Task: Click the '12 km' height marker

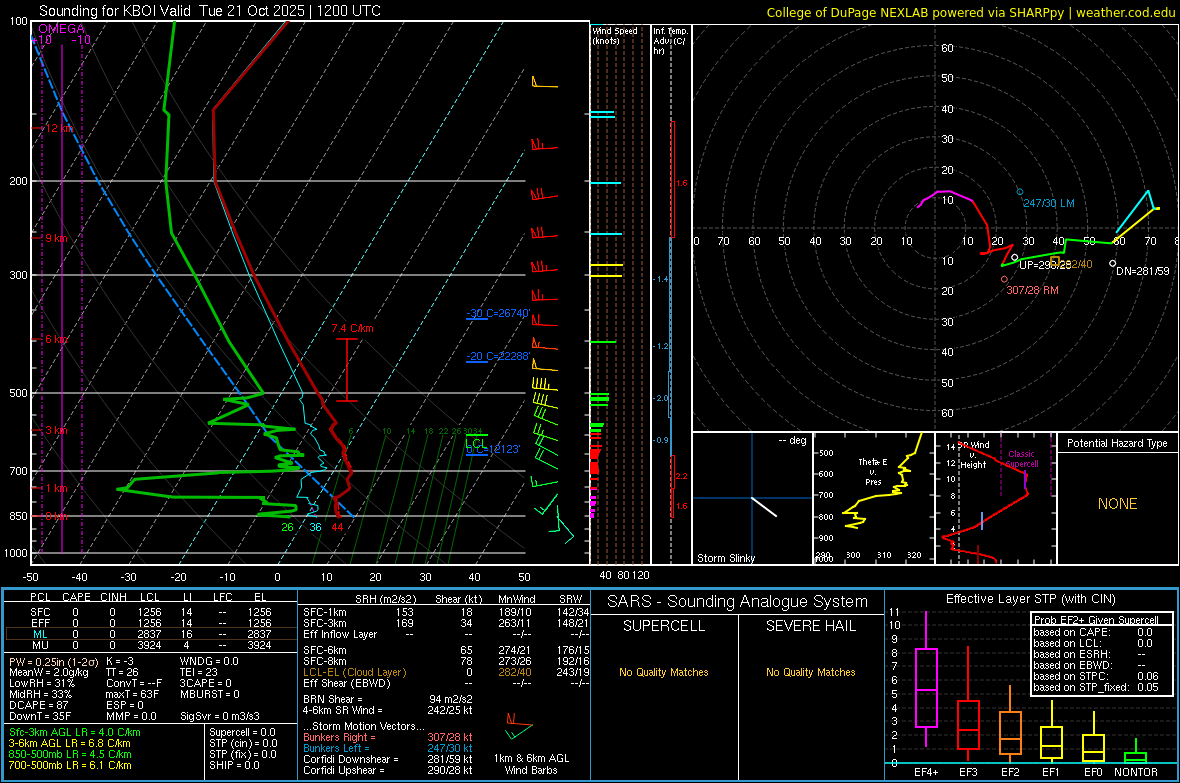Action: click(59, 128)
